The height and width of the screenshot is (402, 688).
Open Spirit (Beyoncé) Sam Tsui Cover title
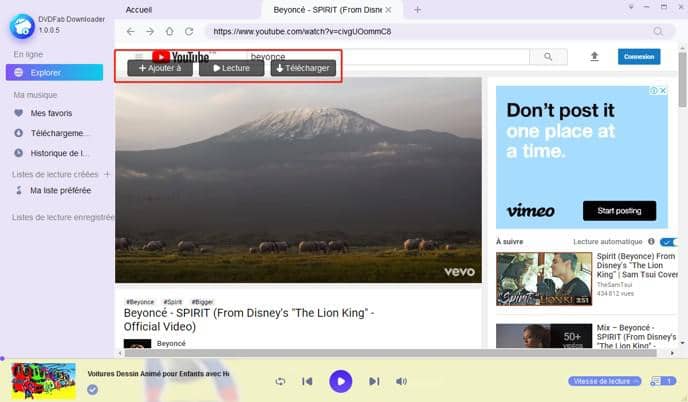coord(637,266)
